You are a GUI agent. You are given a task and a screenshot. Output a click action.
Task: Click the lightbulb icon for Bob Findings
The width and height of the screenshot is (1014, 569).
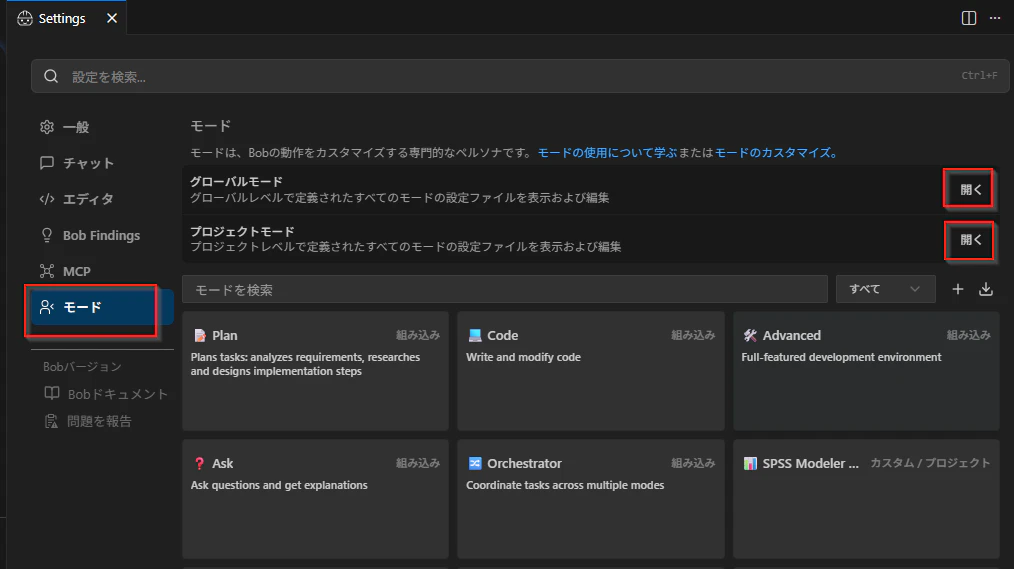(x=47, y=235)
